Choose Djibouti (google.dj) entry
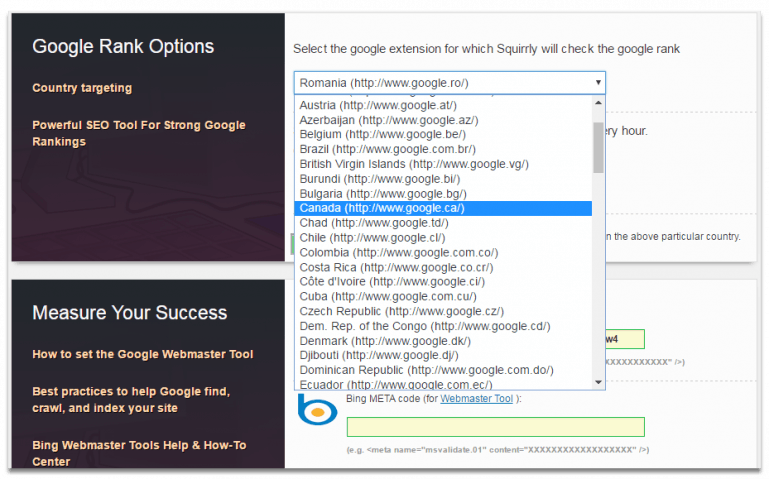Image resolution: width=769 pixels, height=479 pixels. (x=443, y=355)
